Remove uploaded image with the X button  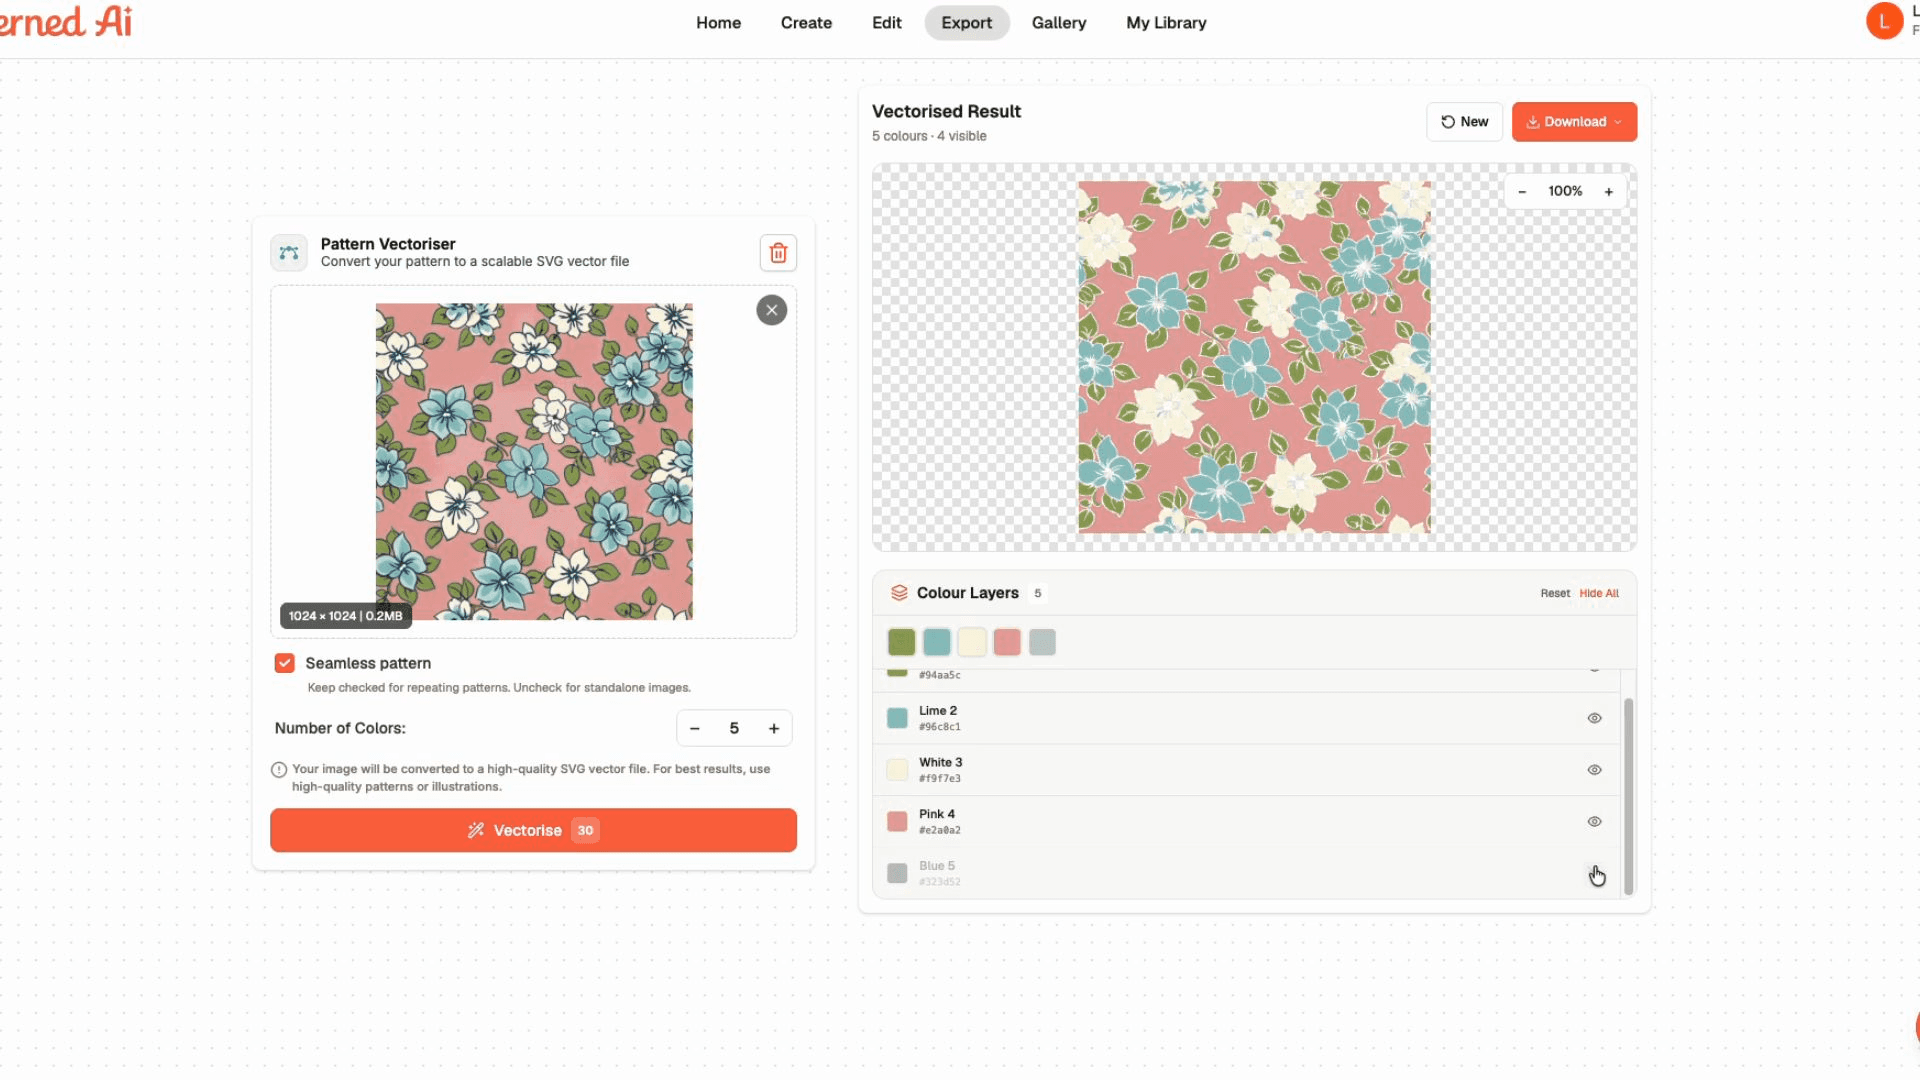[x=771, y=310]
